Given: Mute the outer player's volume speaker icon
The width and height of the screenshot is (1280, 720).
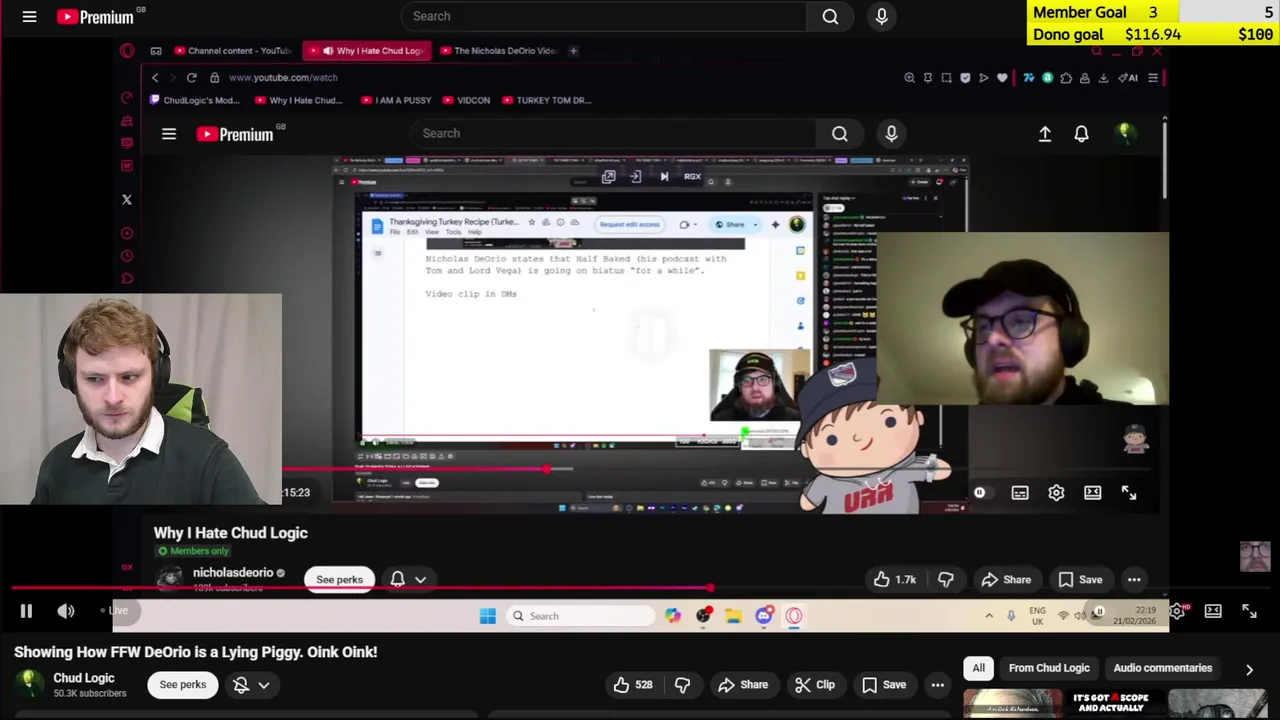Looking at the screenshot, I should [66, 611].
